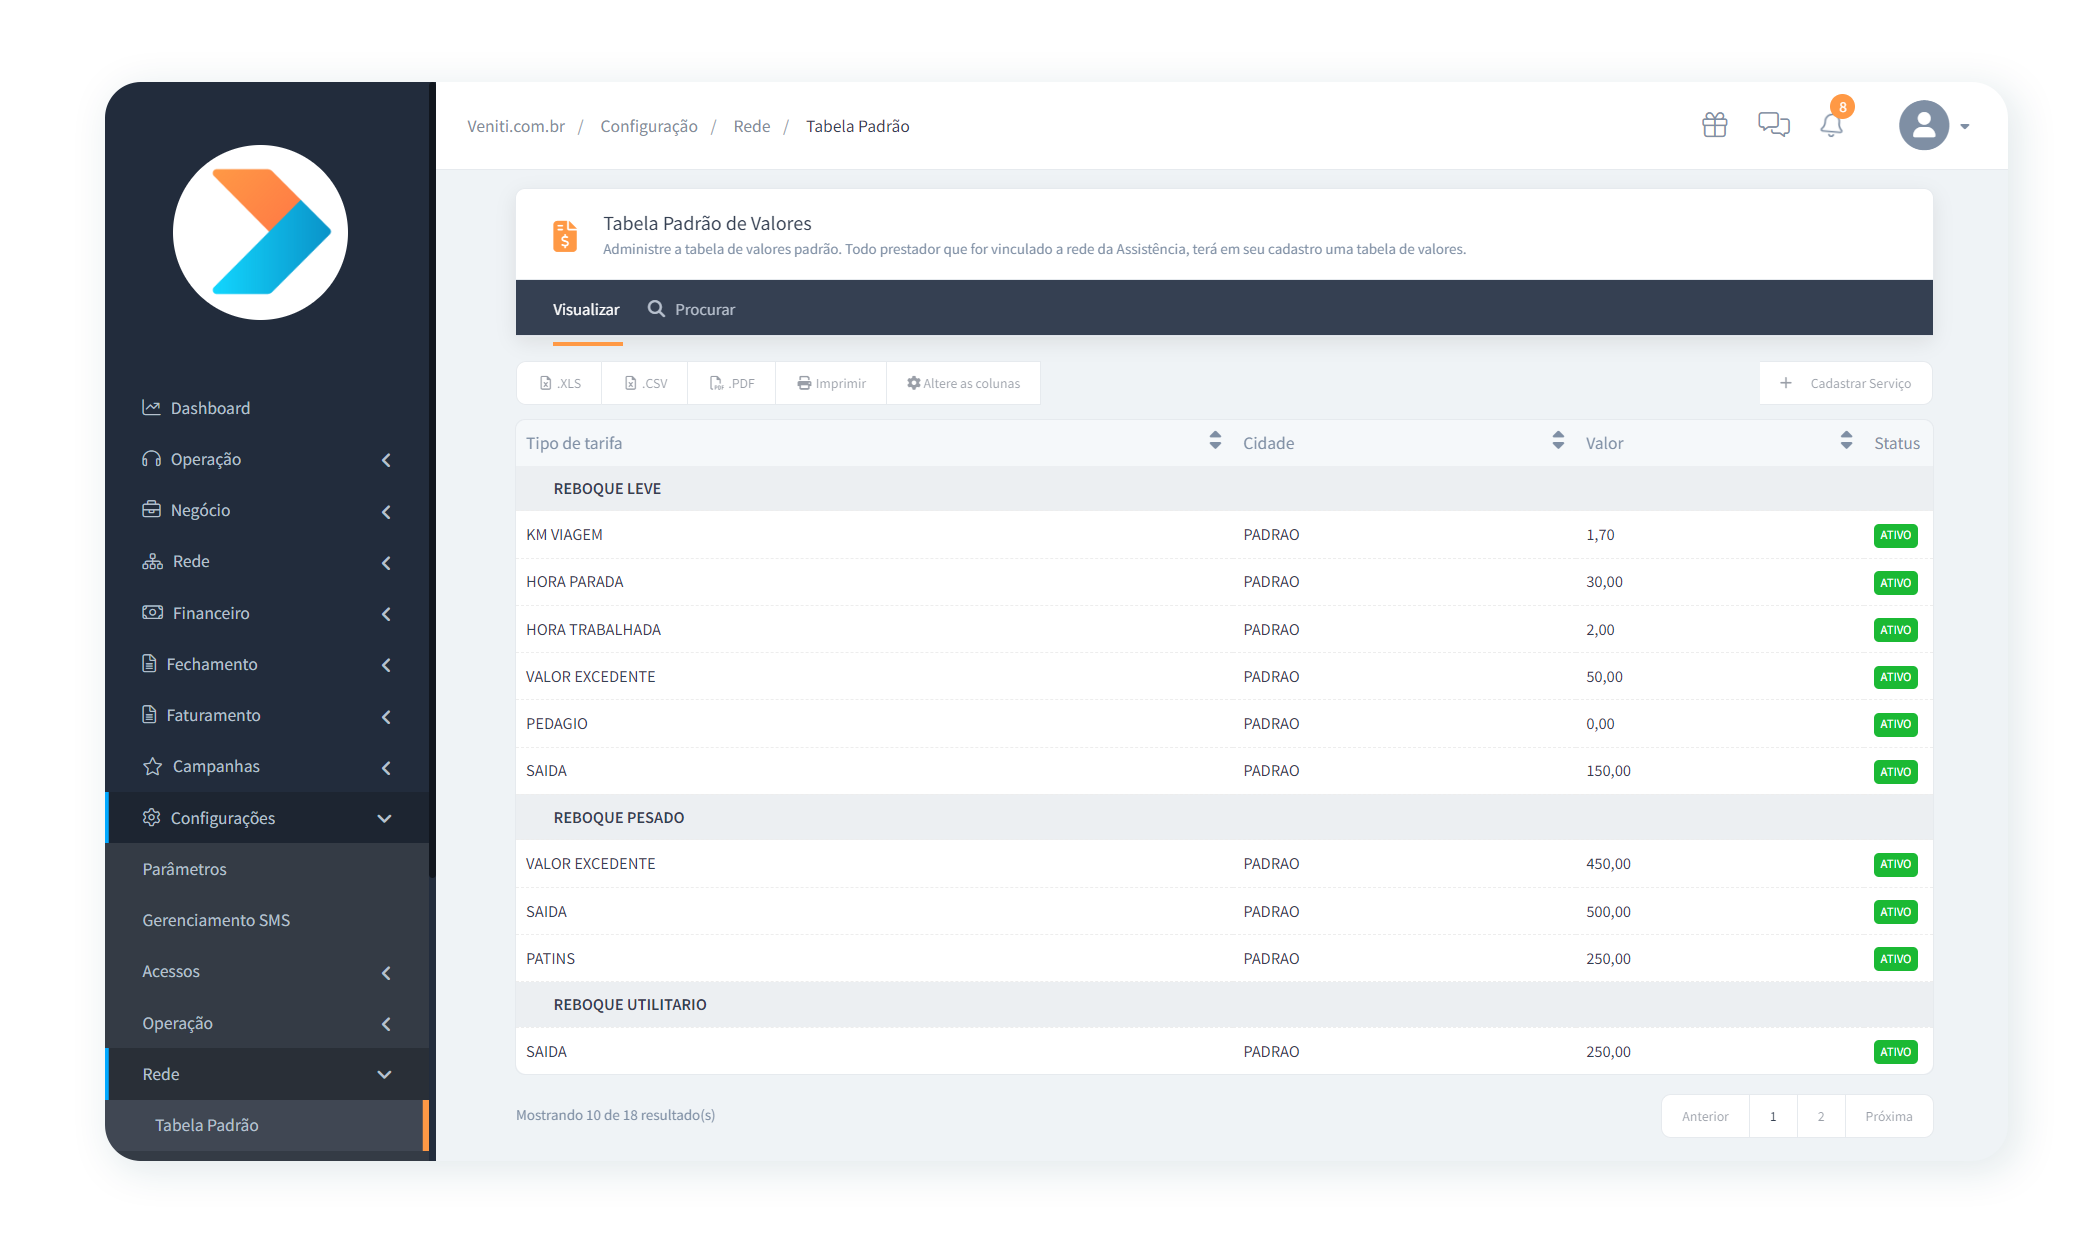Screen dimensions: 2095x1243
Task: Click the Faturamento document icon
Action: click(149, 714)
